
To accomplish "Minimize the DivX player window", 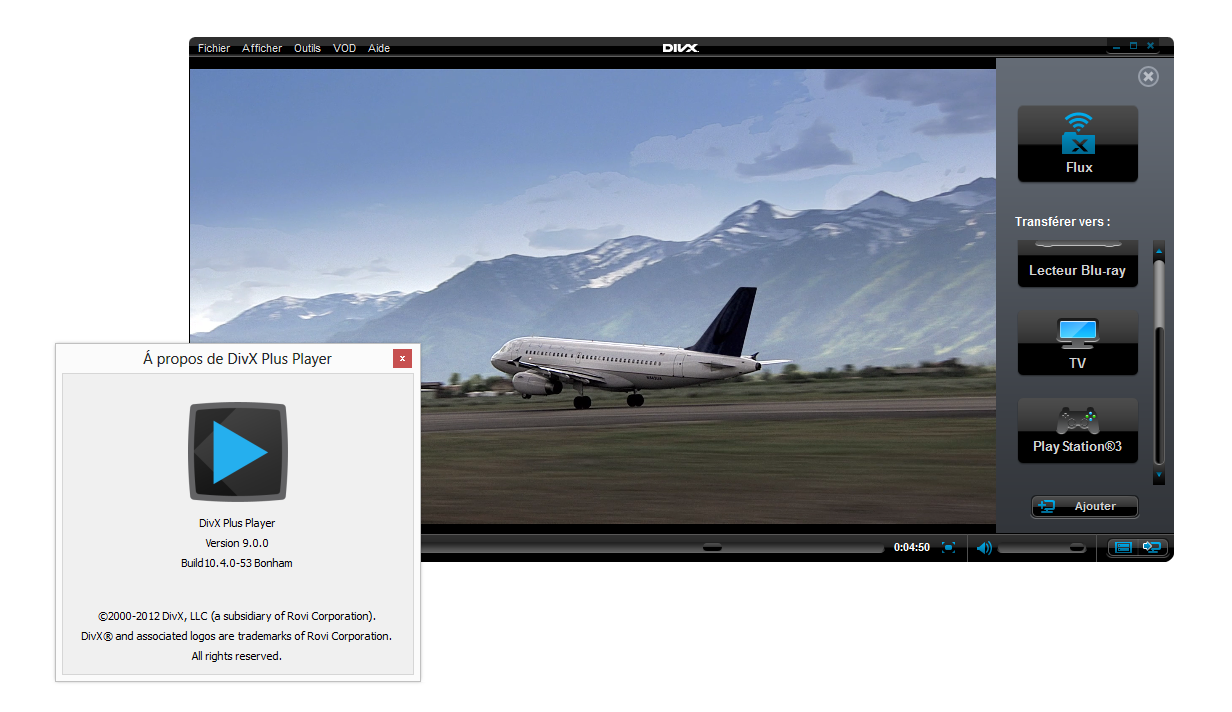I will coord(1116,46).
